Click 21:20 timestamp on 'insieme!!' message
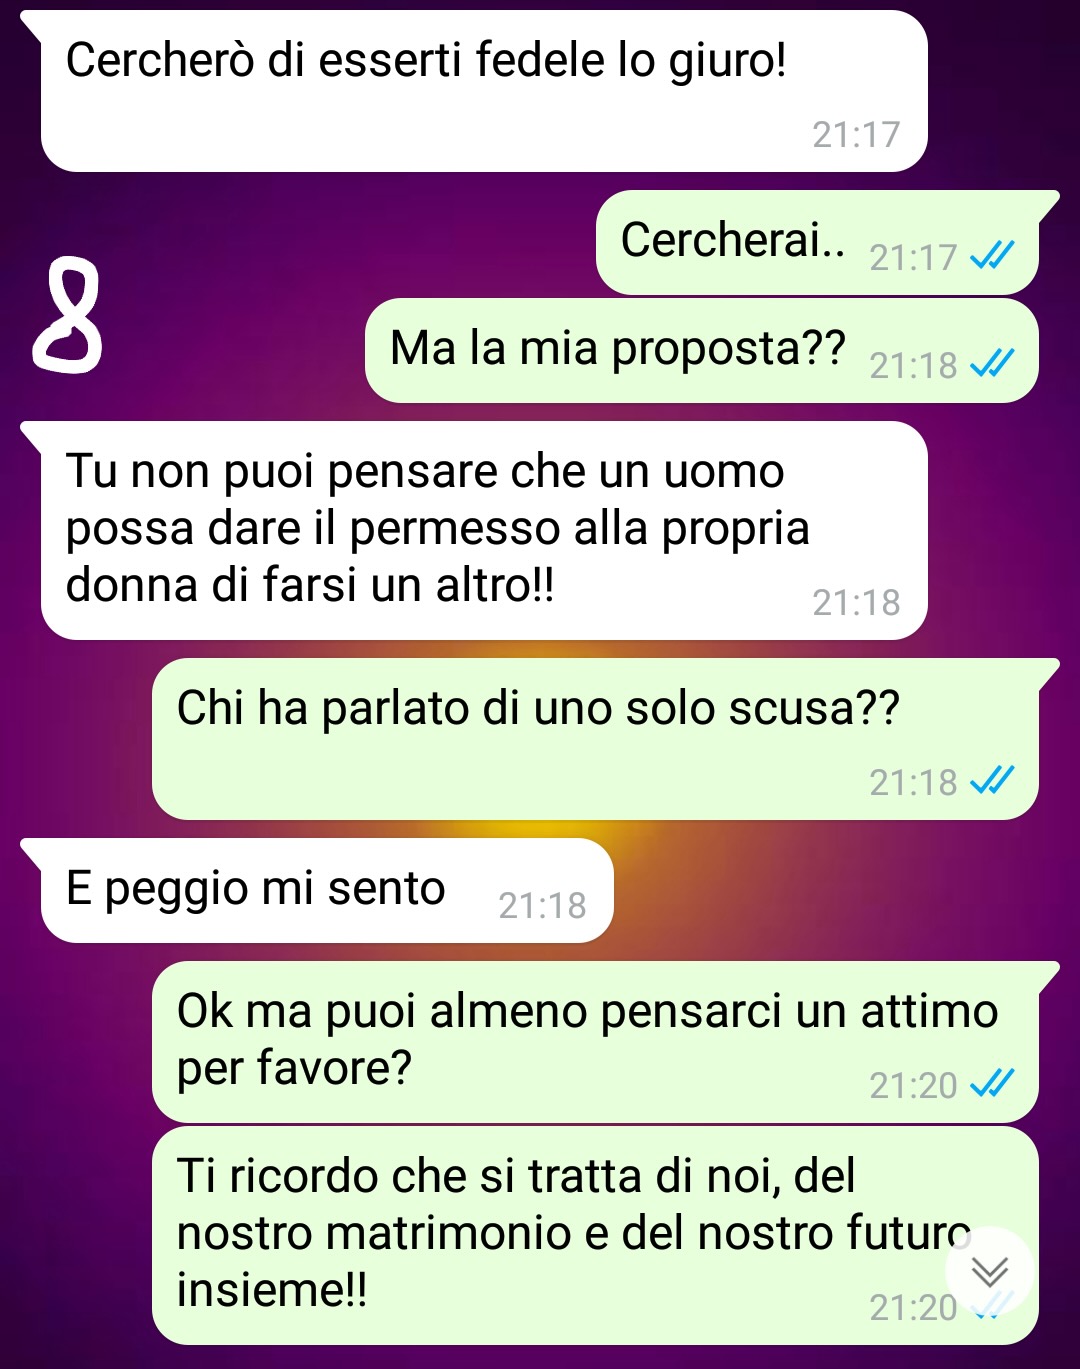1080x1369 pixels. coord(913,1307)
